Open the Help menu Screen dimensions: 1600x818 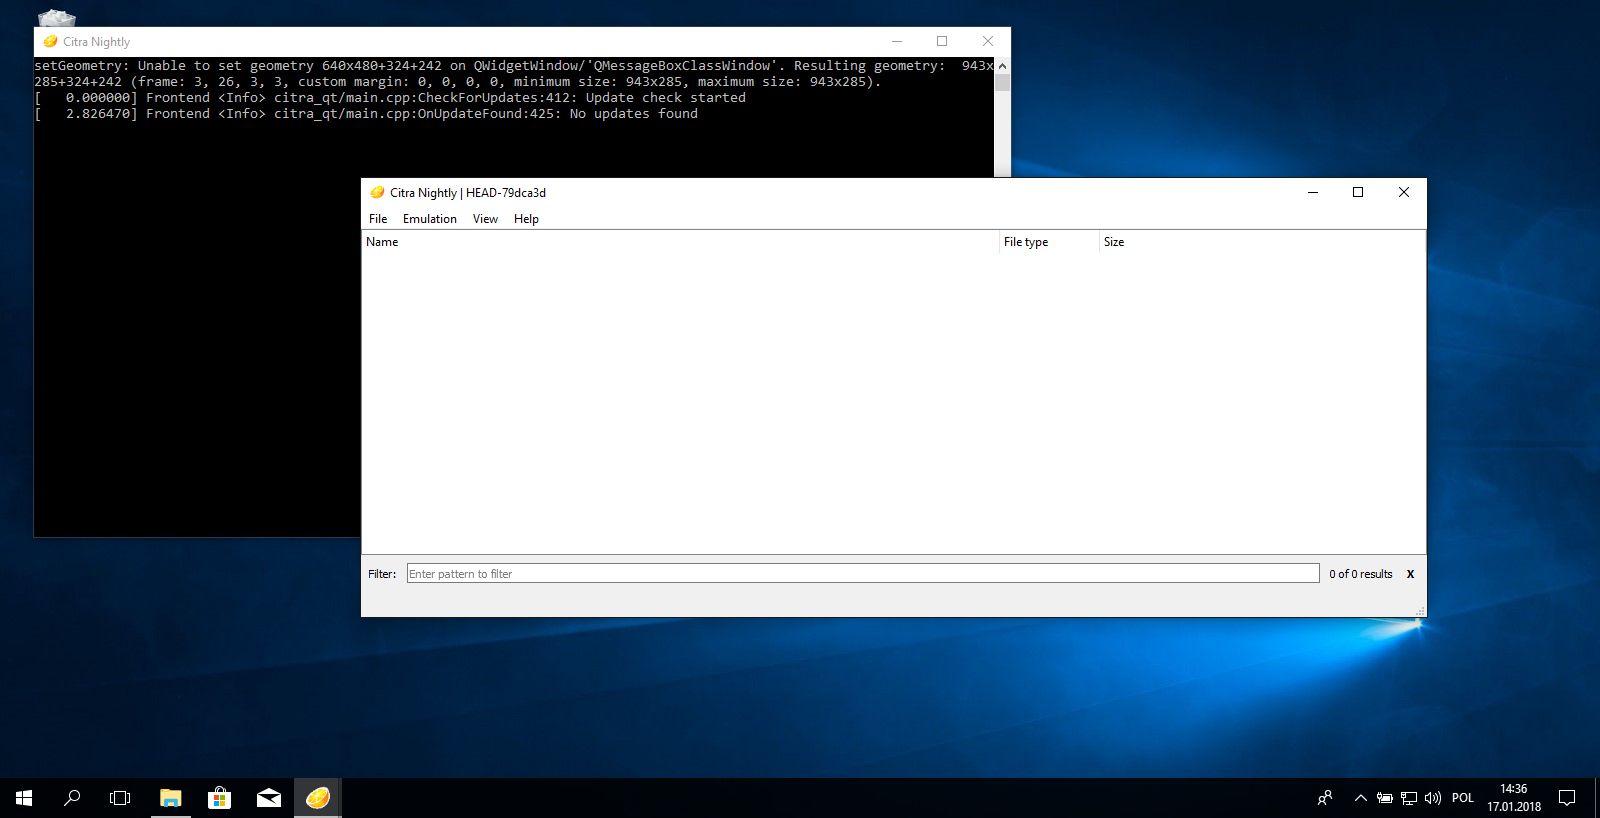tap(526, 219)
